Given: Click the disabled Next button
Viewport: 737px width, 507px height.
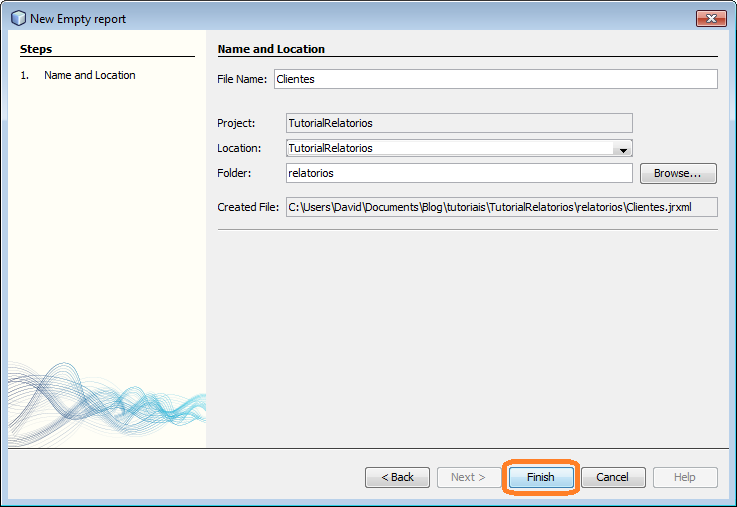Looking at the screenshot, I should (468, 477).
